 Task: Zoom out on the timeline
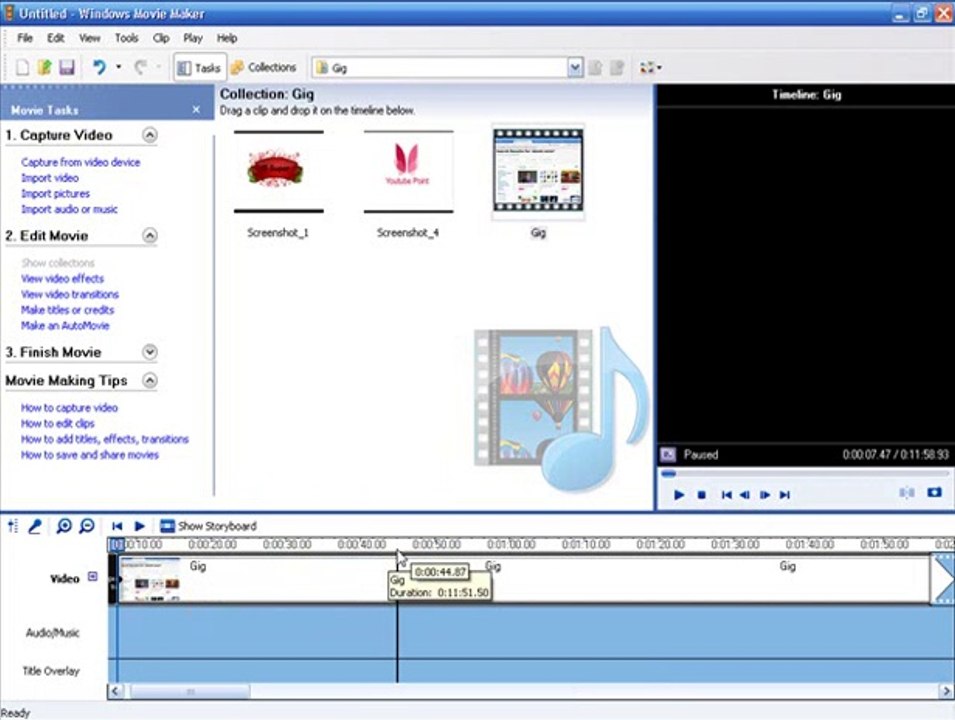tap(87, 526)
